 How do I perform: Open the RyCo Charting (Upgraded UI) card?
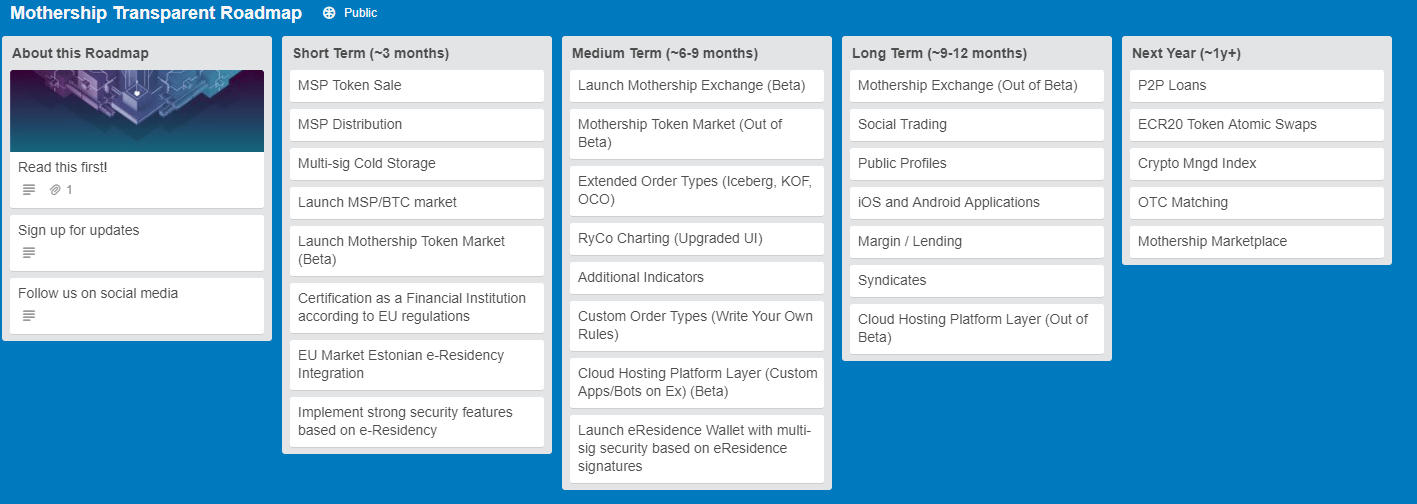pyautogui.click(x=697, y=238)
